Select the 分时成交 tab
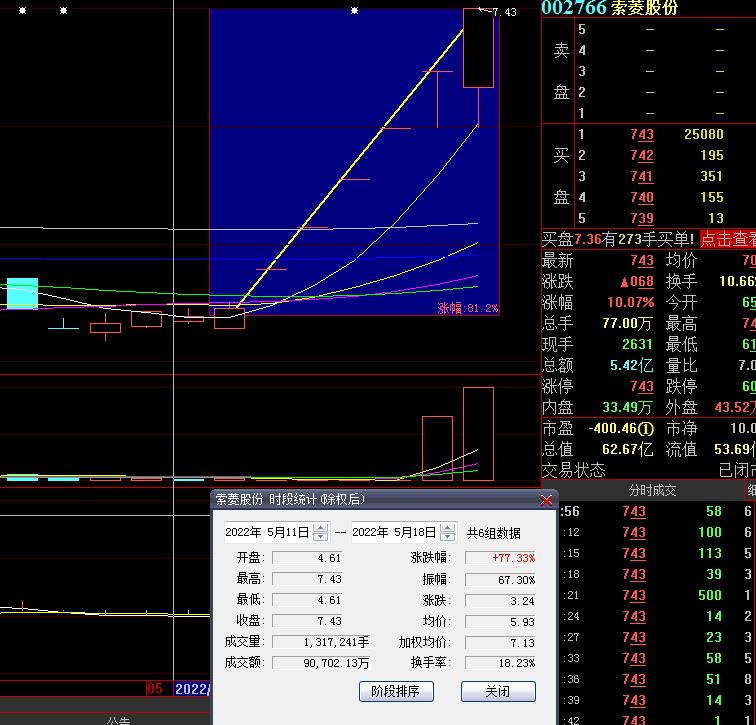The height and width of the screenshot is (725, 756). tap(652, 490)
